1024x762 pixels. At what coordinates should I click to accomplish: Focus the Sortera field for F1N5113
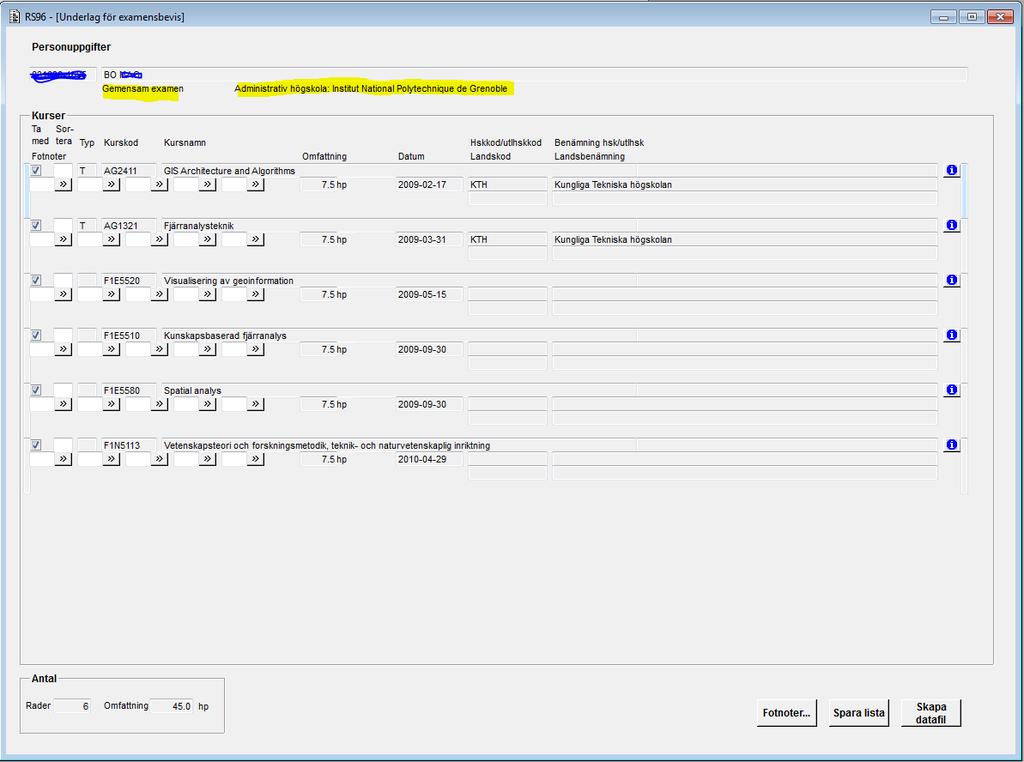[x=63, y=445]
